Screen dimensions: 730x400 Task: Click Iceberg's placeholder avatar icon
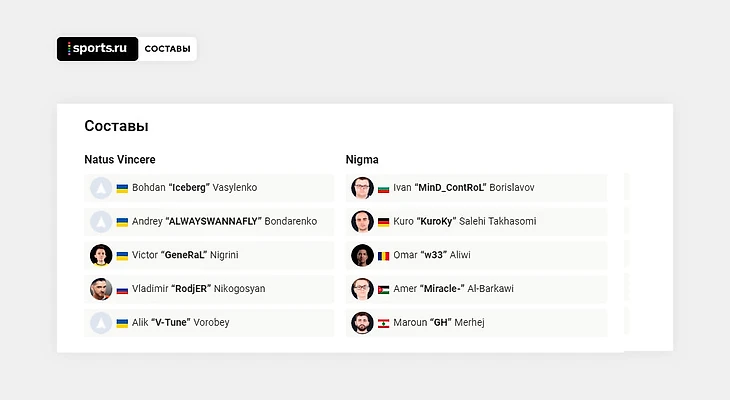(101, 188)
